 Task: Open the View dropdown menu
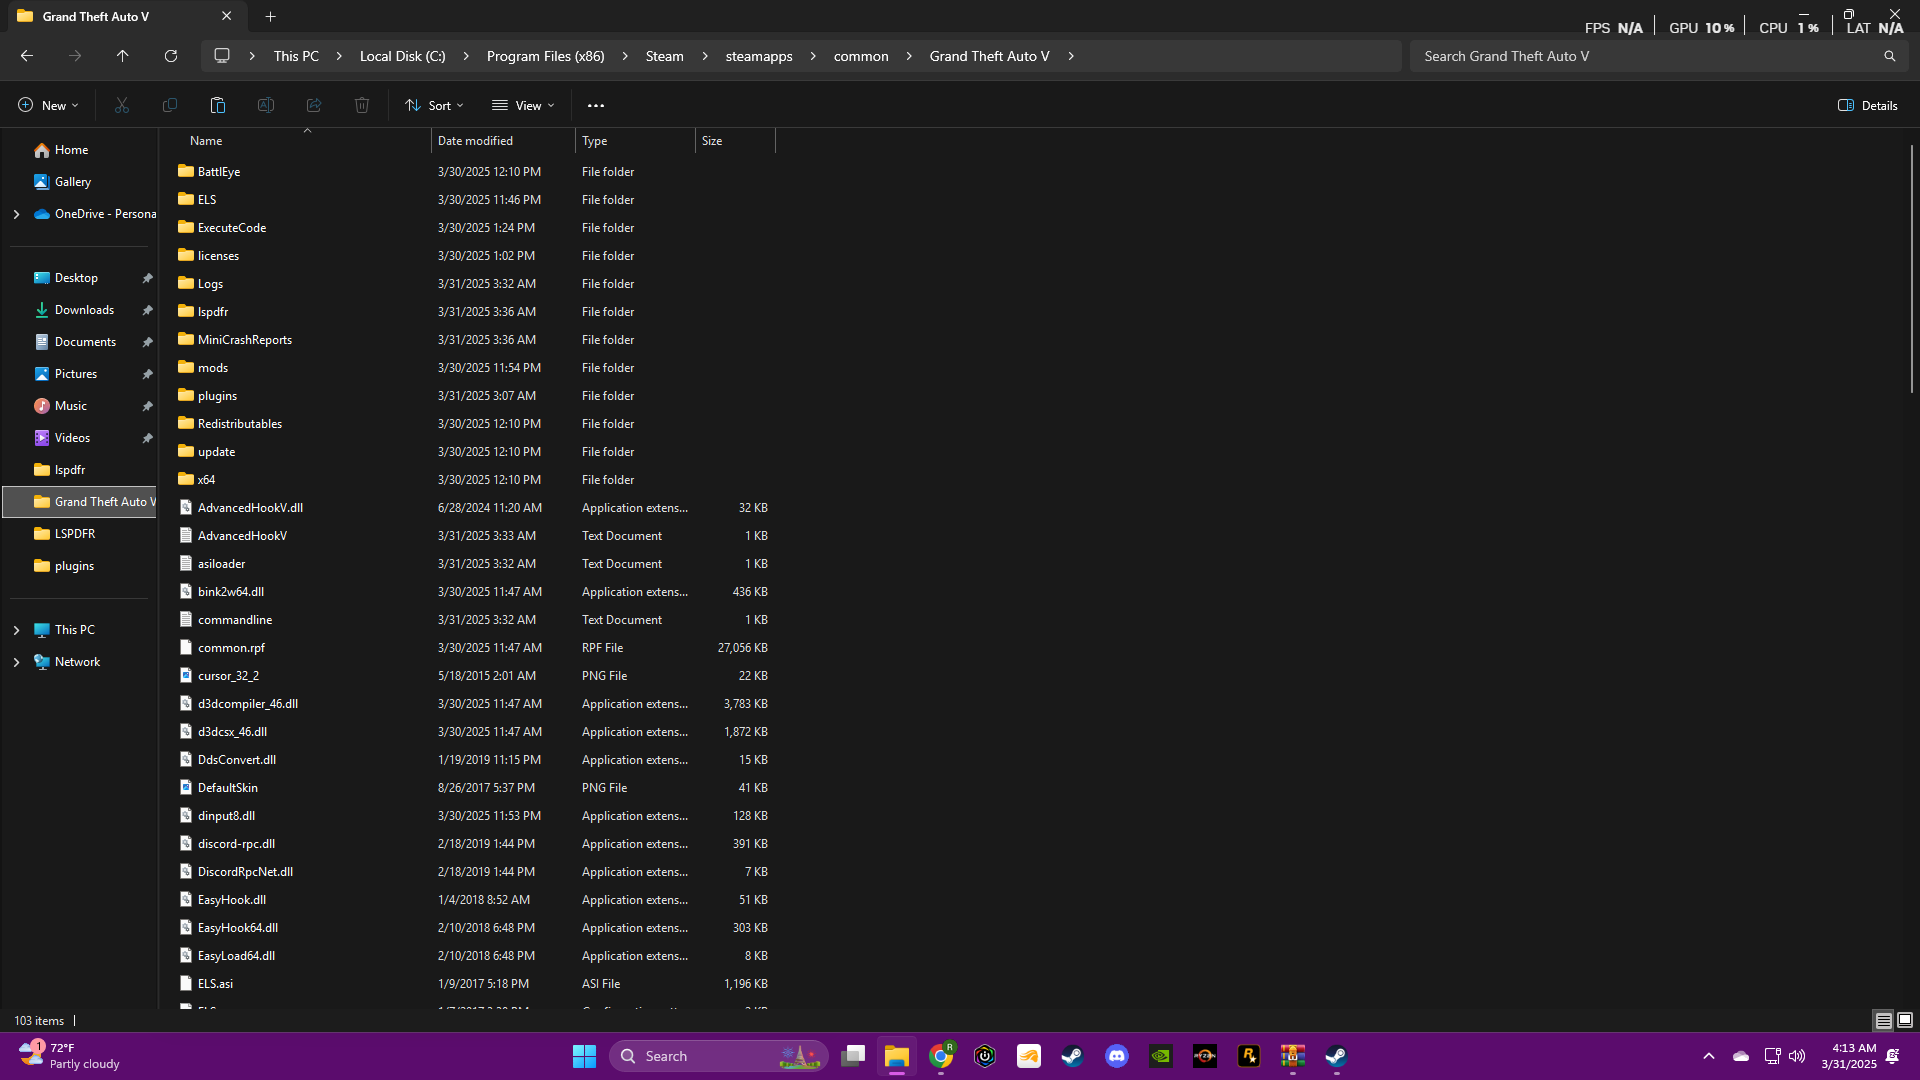pos(523,105)
